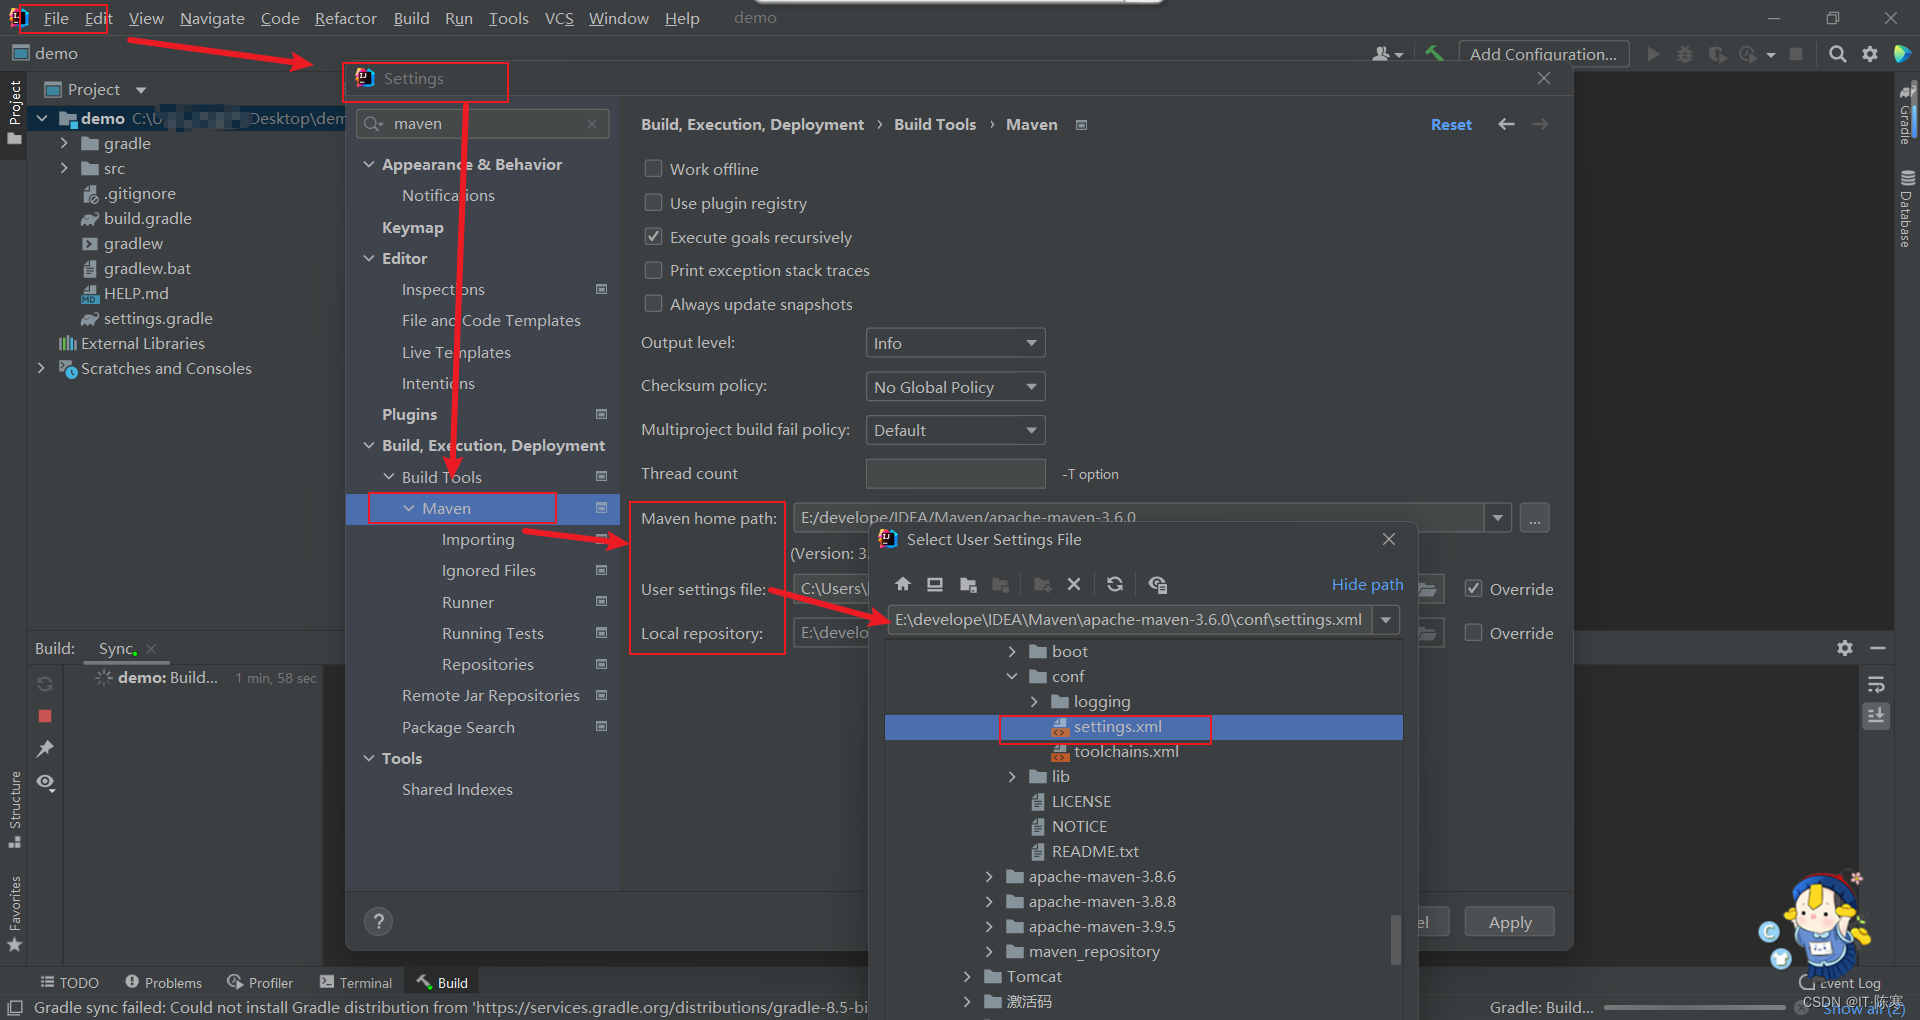Click the file chooser vertical scrollbar

click(x=1395, y=940)
